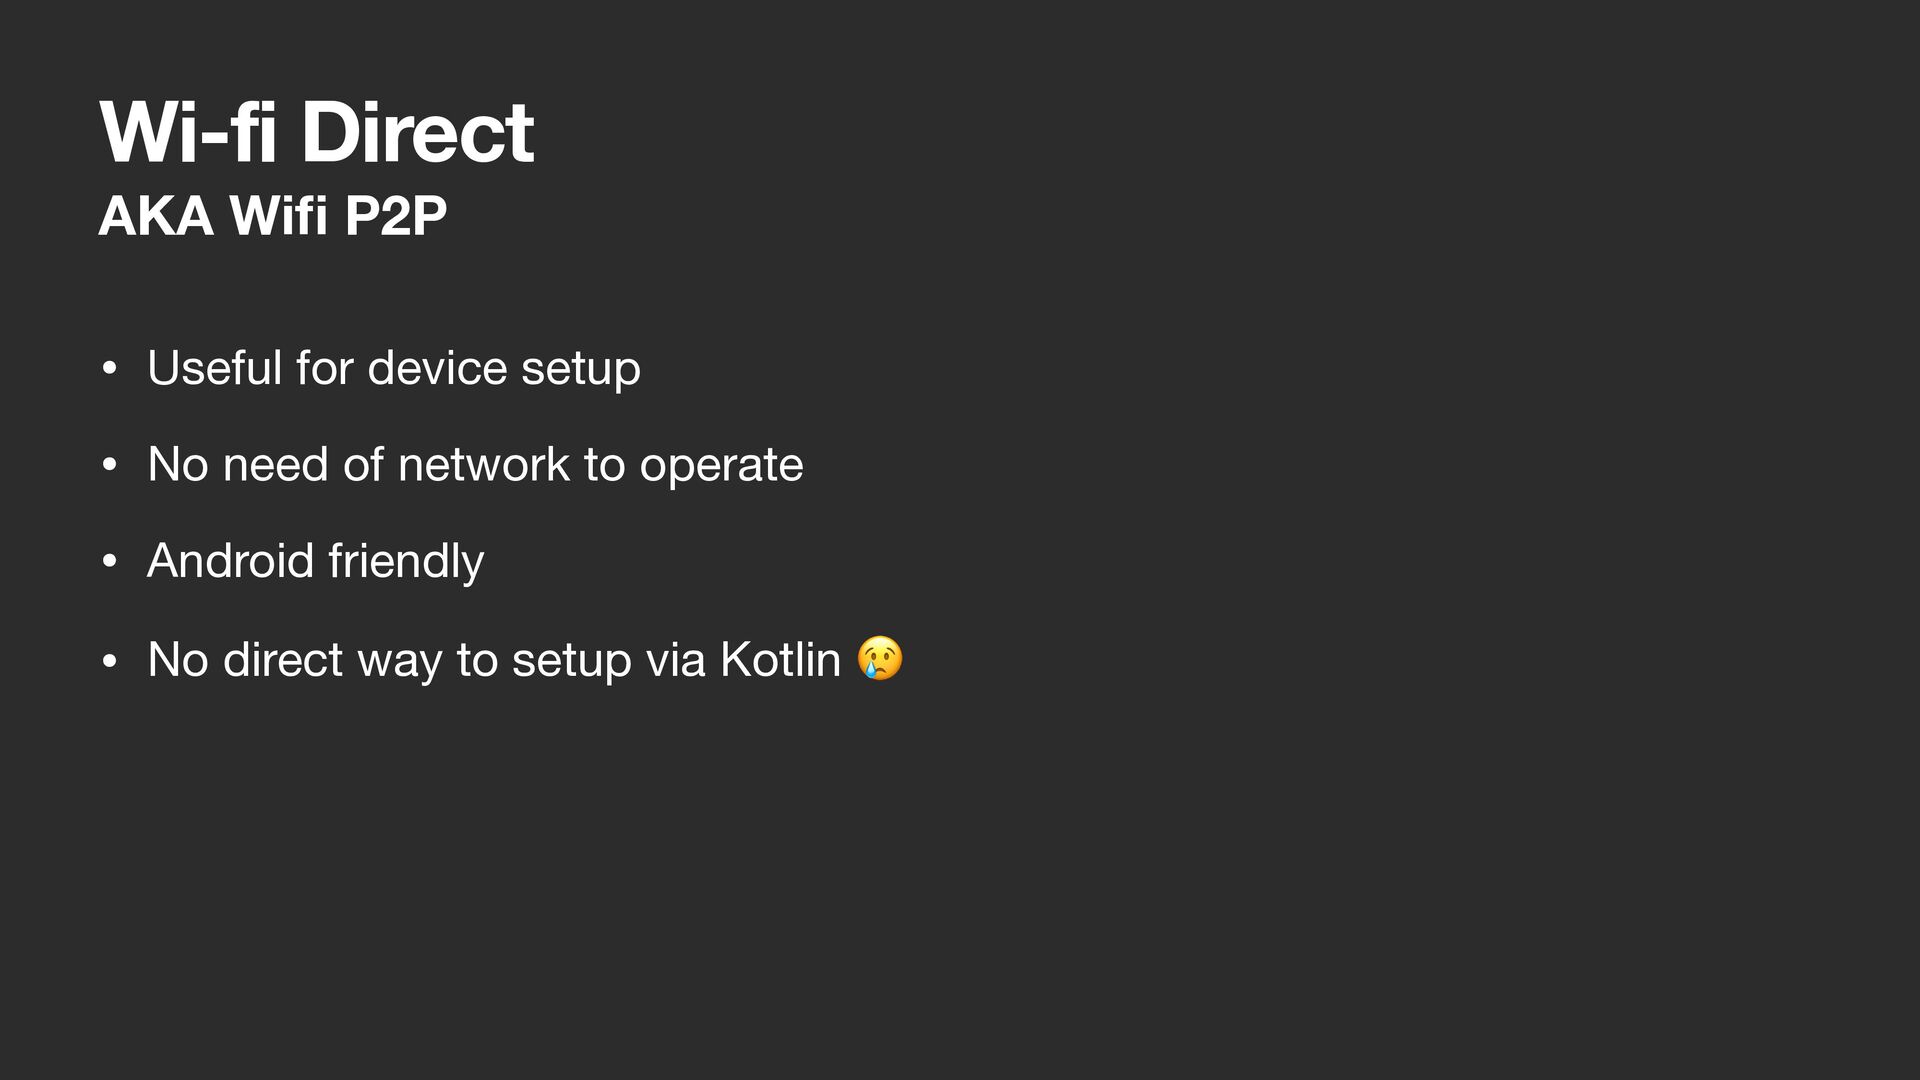This screenshot has width=1920, height=1080.
Task: Click the bullet dot before "Android"
Action: coord(110,561)
